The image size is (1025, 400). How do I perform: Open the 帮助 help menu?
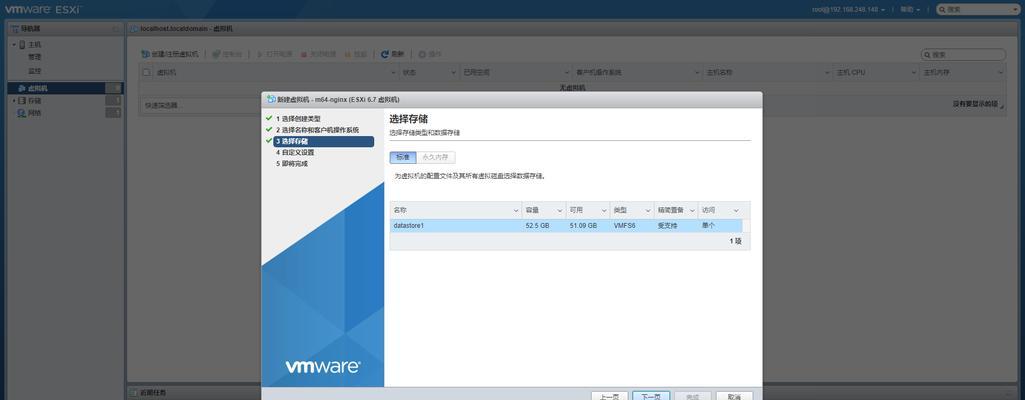click(x=909, y=10)
